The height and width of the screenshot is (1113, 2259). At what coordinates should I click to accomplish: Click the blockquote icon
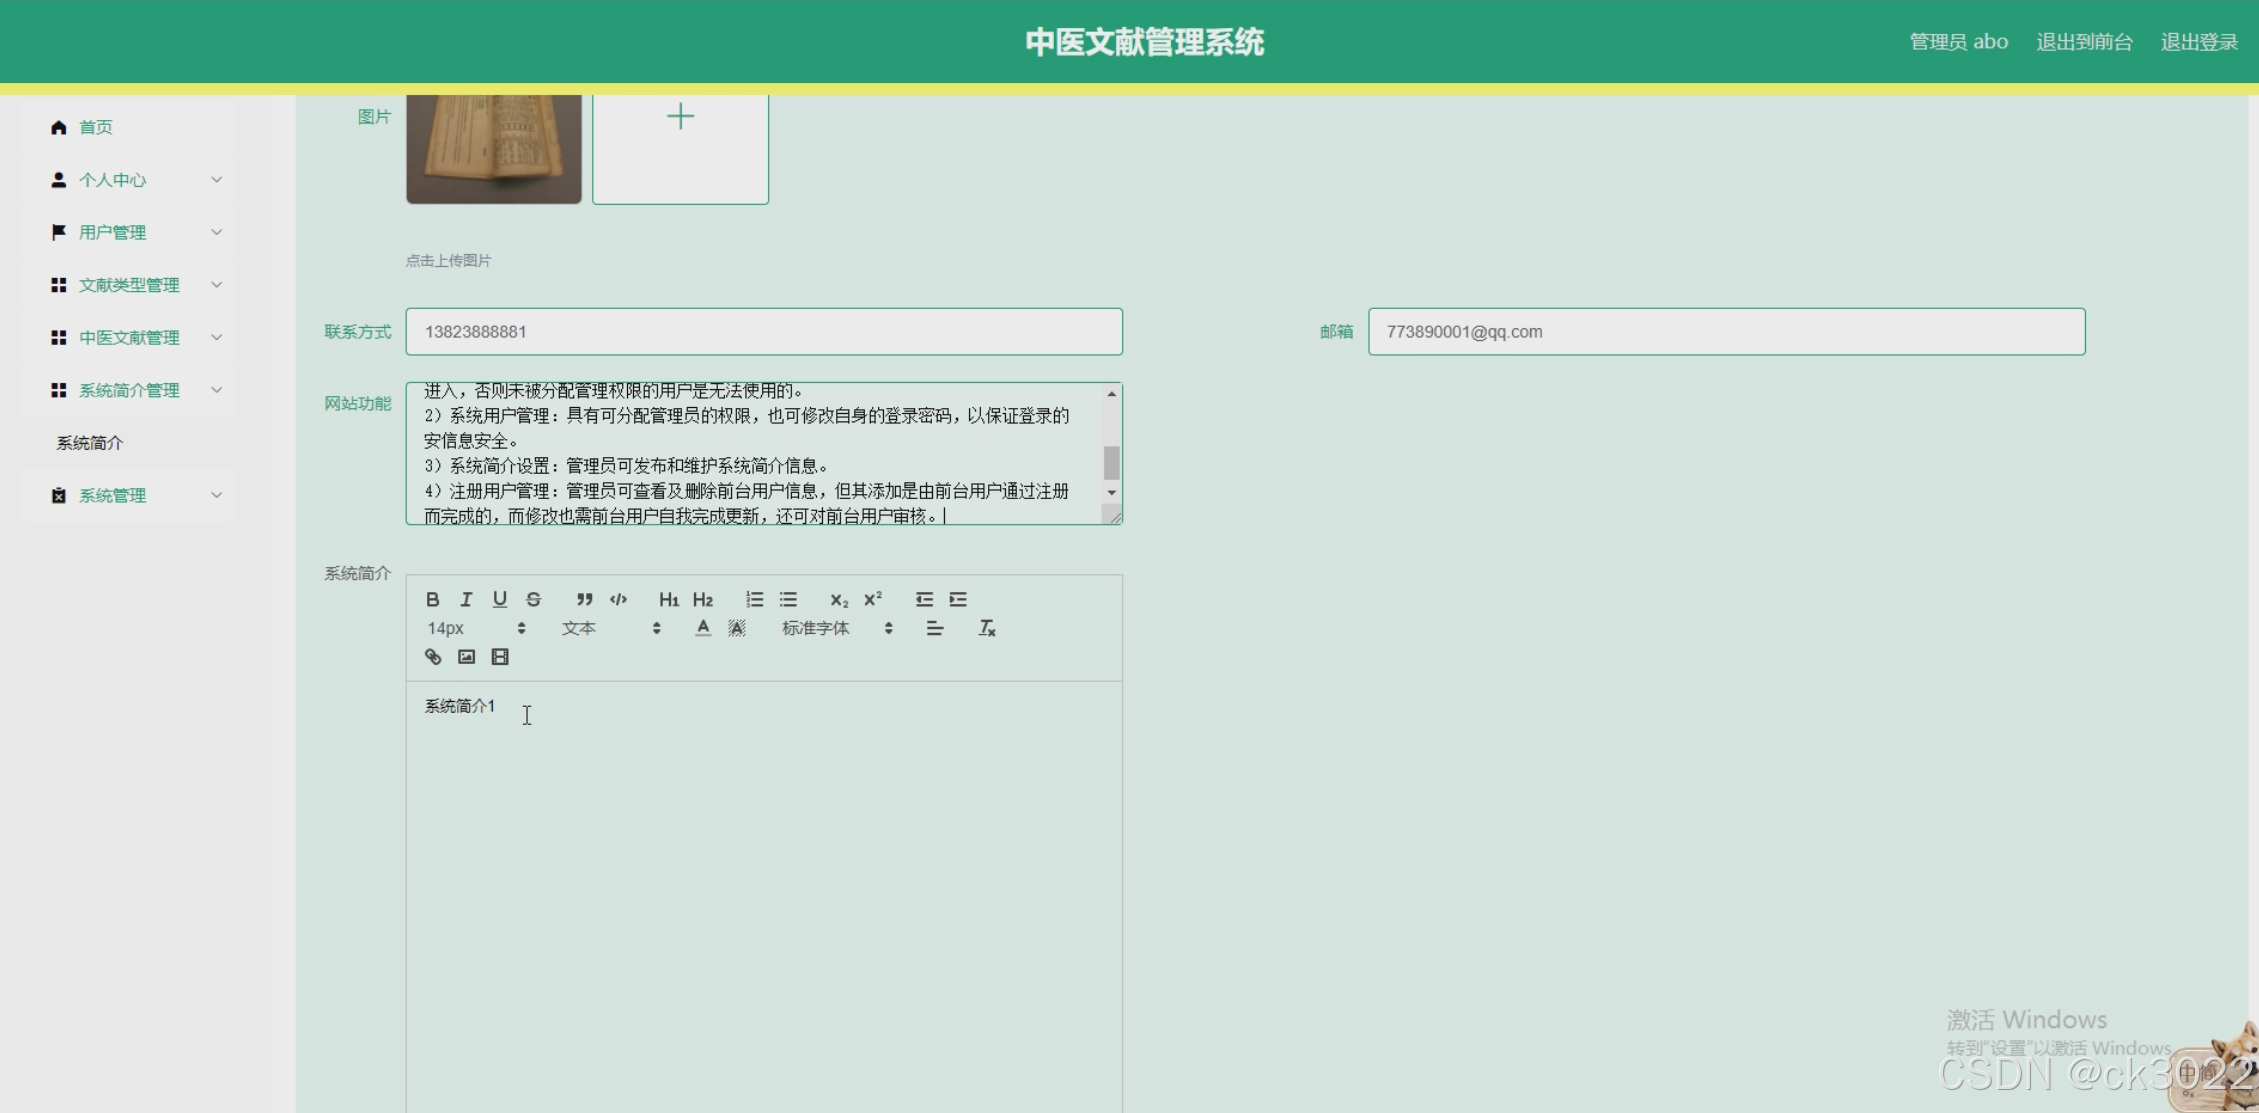click(x=585, y=599)
